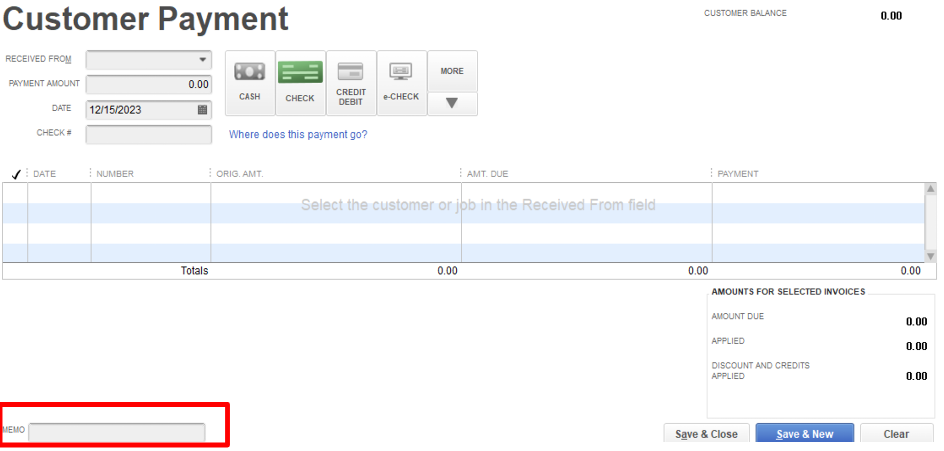944x451 pixels.
Task: Open 'Where does this payment go?' link
Action: point(298,134)
